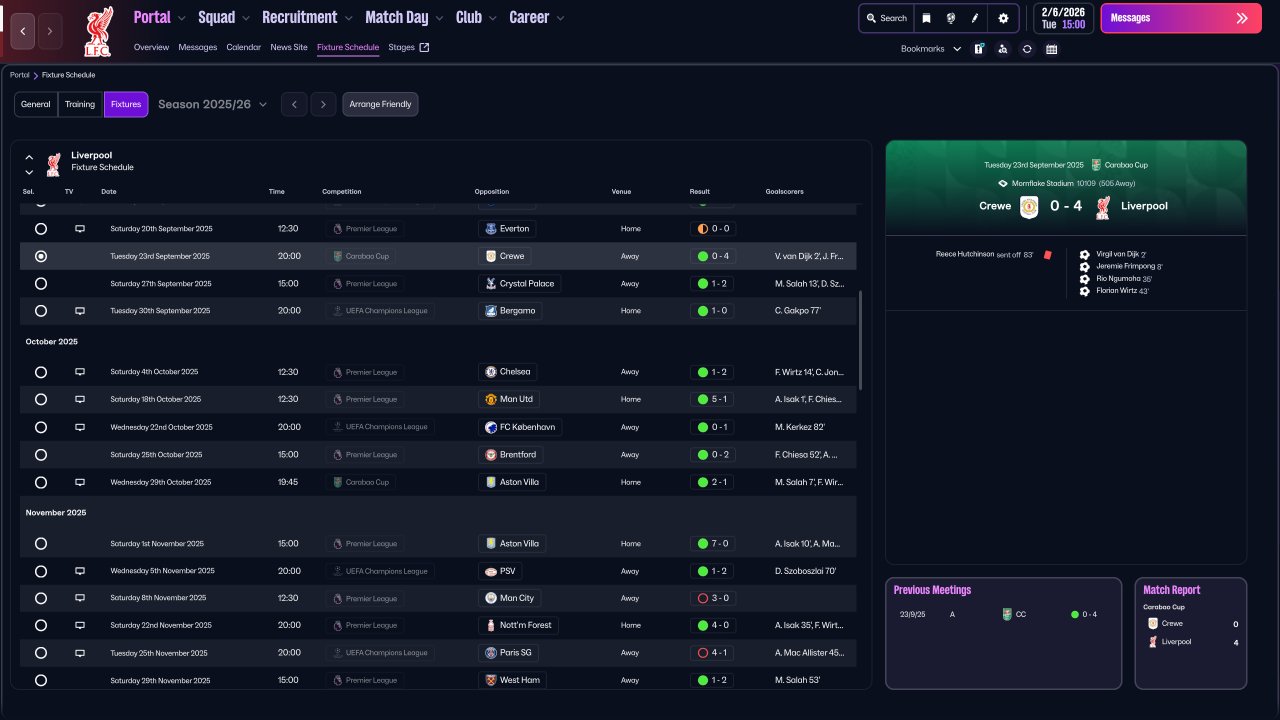Click the Liverpool club crest in the top bar

coord(98,32)
